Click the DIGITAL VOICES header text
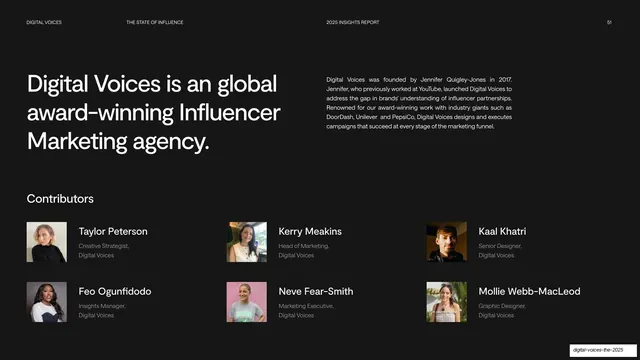Image resolution: width=640 pixels, height=360 pixels. (44, 22)
